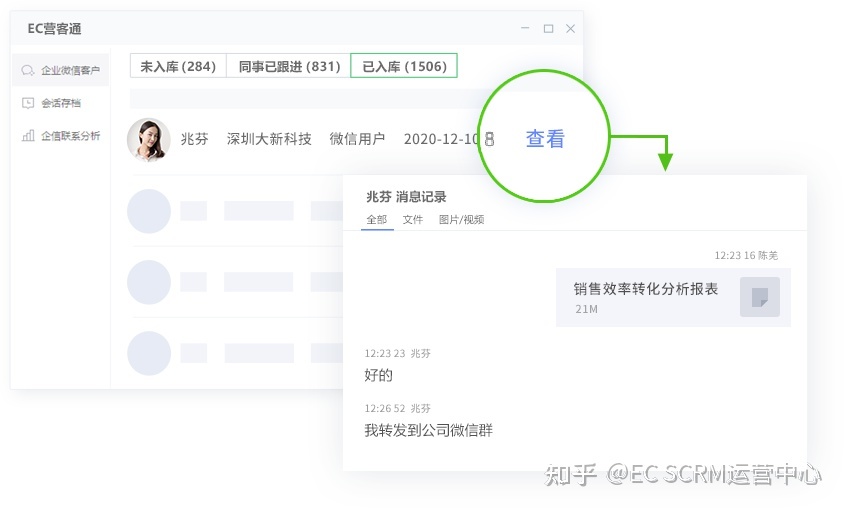Click the timestamp 12:26 52 兆芬
This screenshot has width=844, height=508.
(397, 408)
